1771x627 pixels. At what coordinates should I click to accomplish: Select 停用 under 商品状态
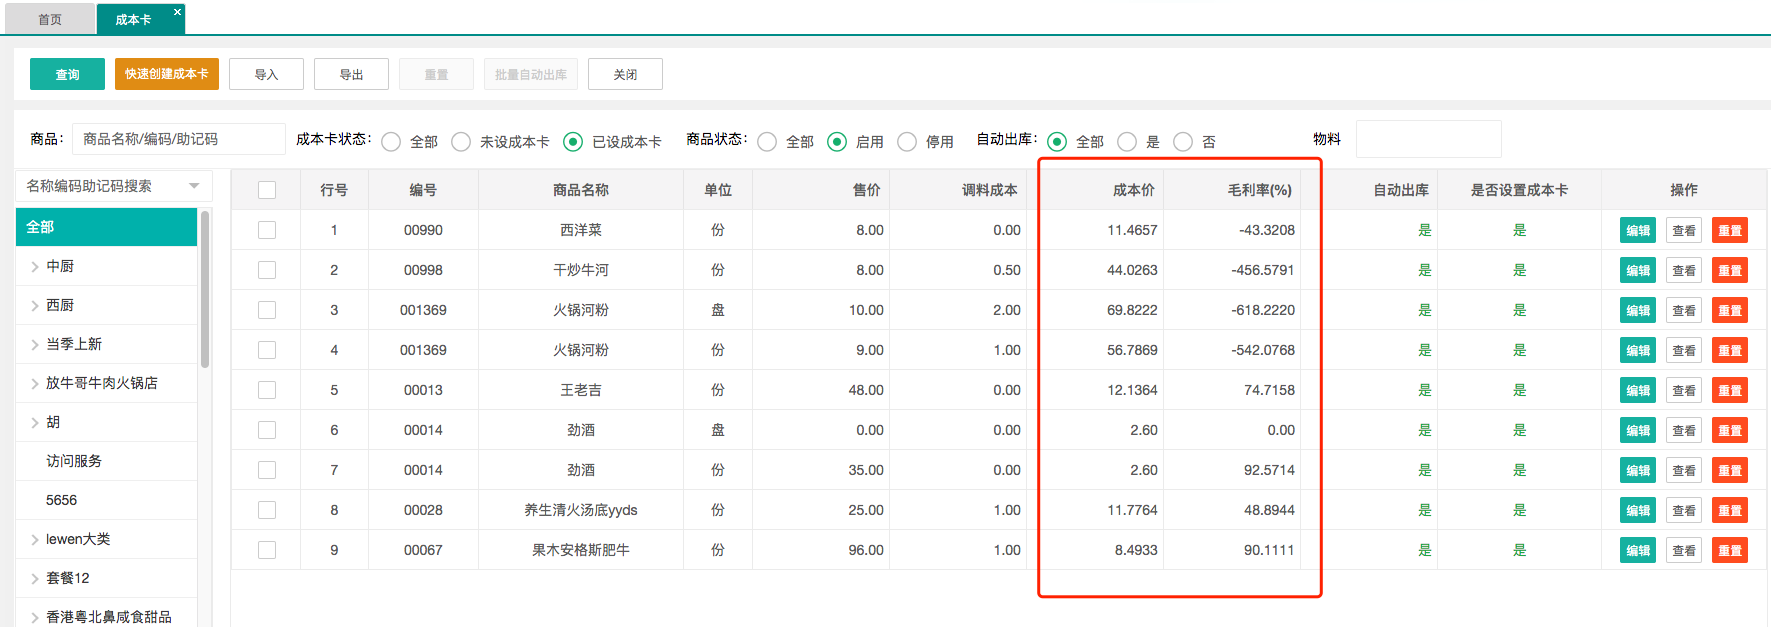(x=907, y=142)
